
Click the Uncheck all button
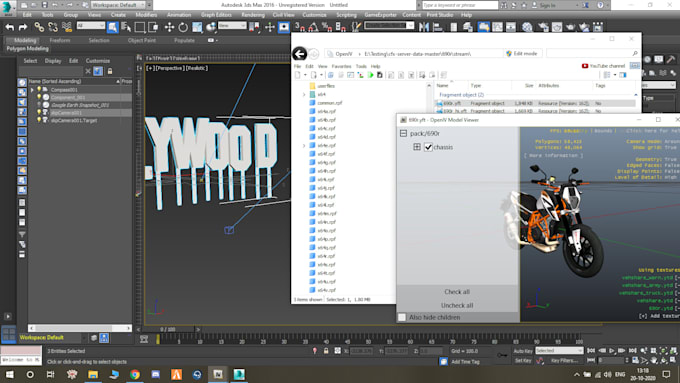coord(457,305)
